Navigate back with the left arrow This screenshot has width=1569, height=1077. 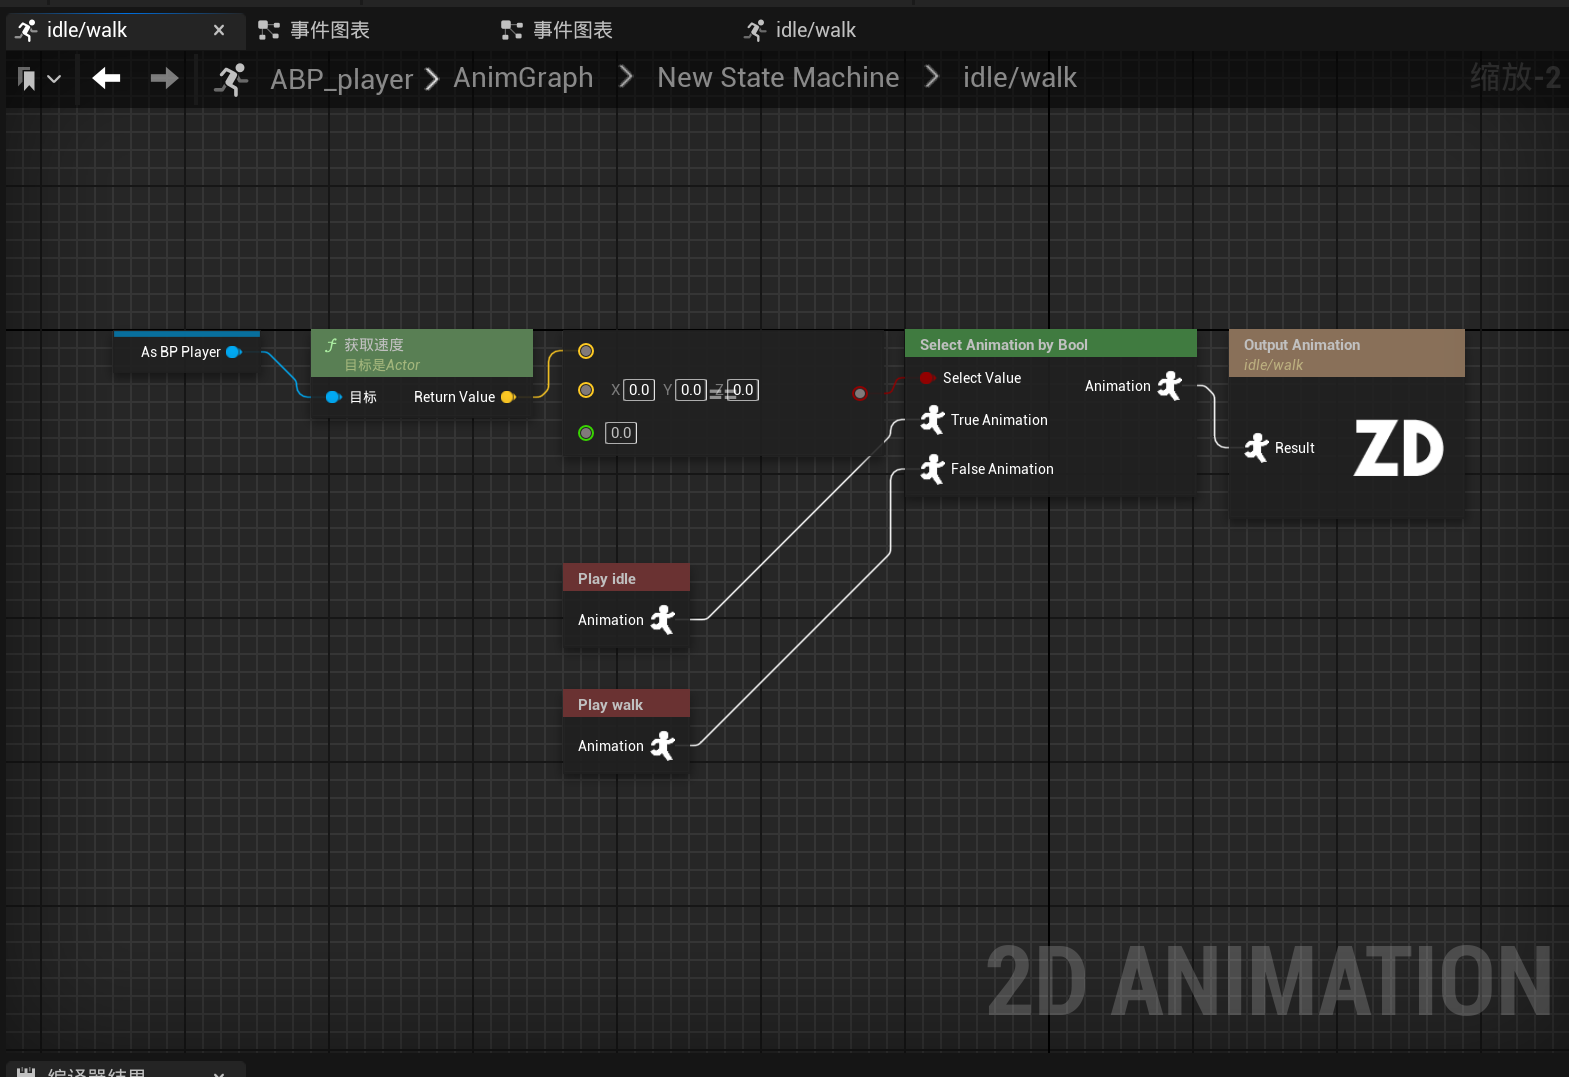click(106, 78)
